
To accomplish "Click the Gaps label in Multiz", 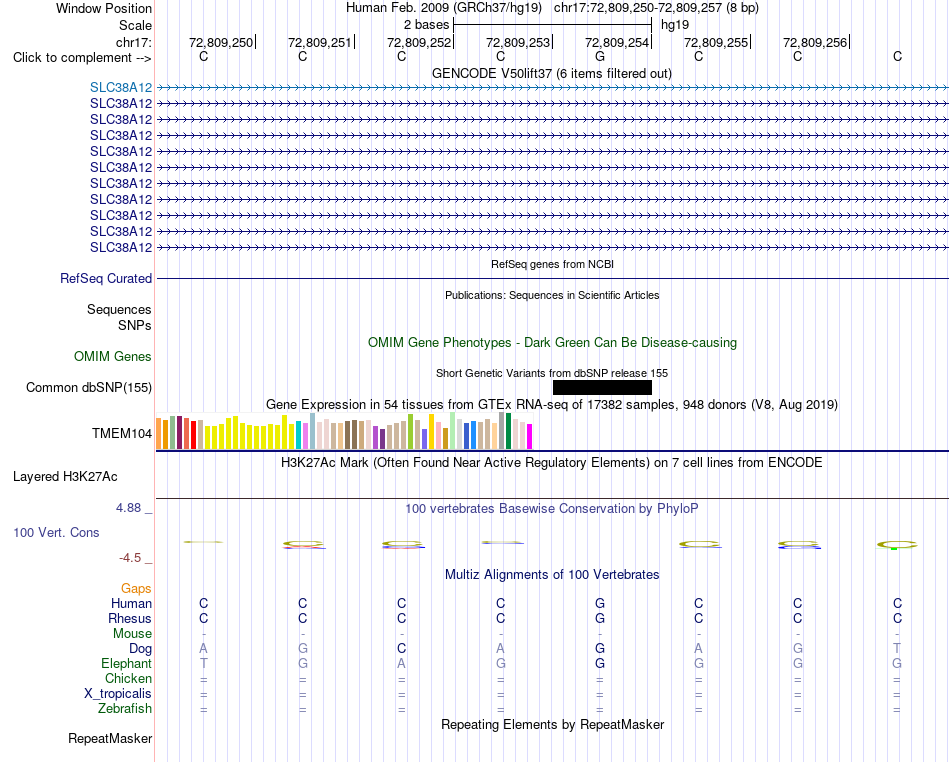I will point(136,588).
